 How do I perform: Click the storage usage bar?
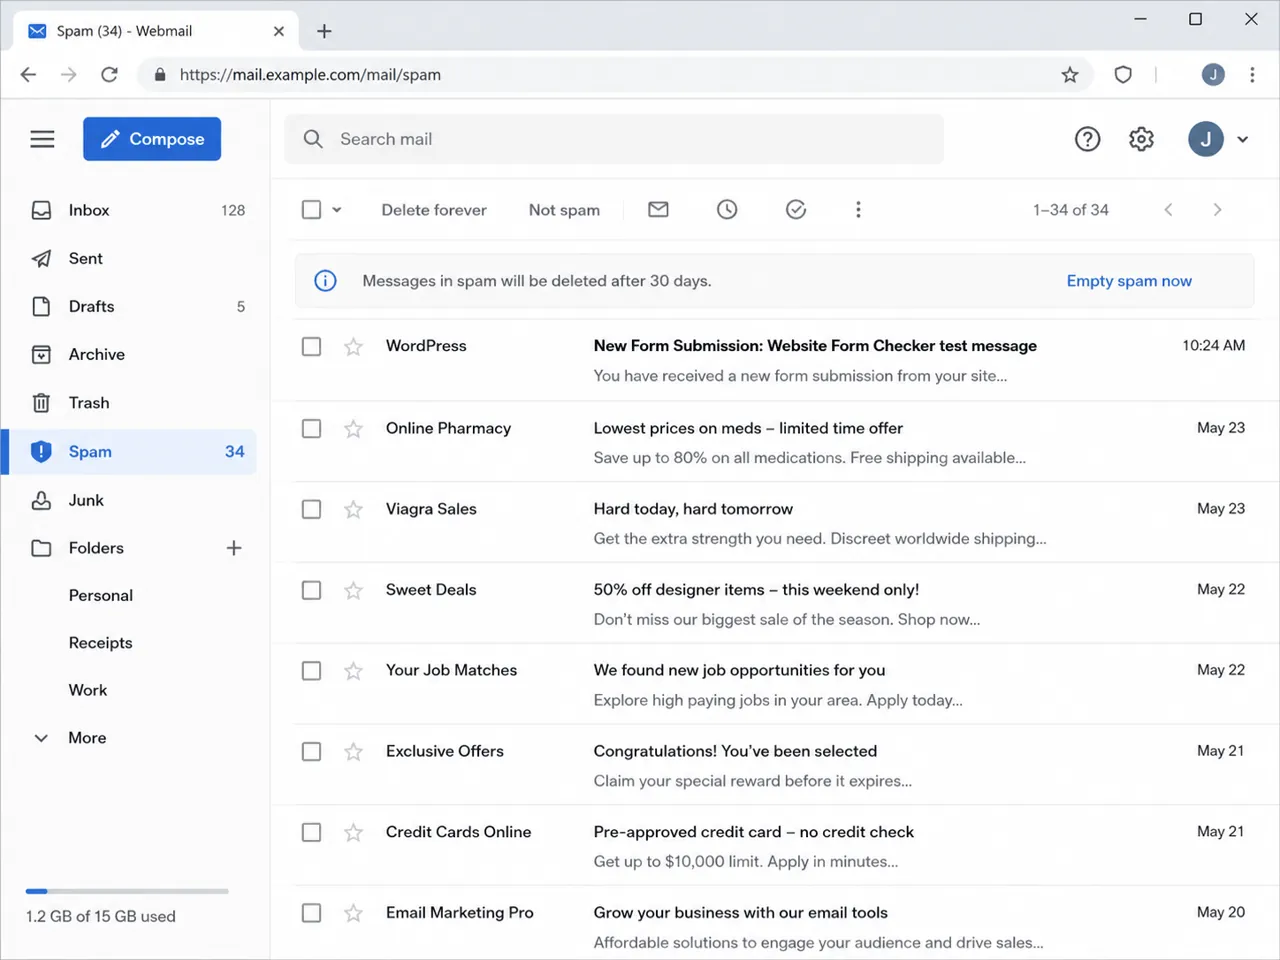[x=127, y=891]
